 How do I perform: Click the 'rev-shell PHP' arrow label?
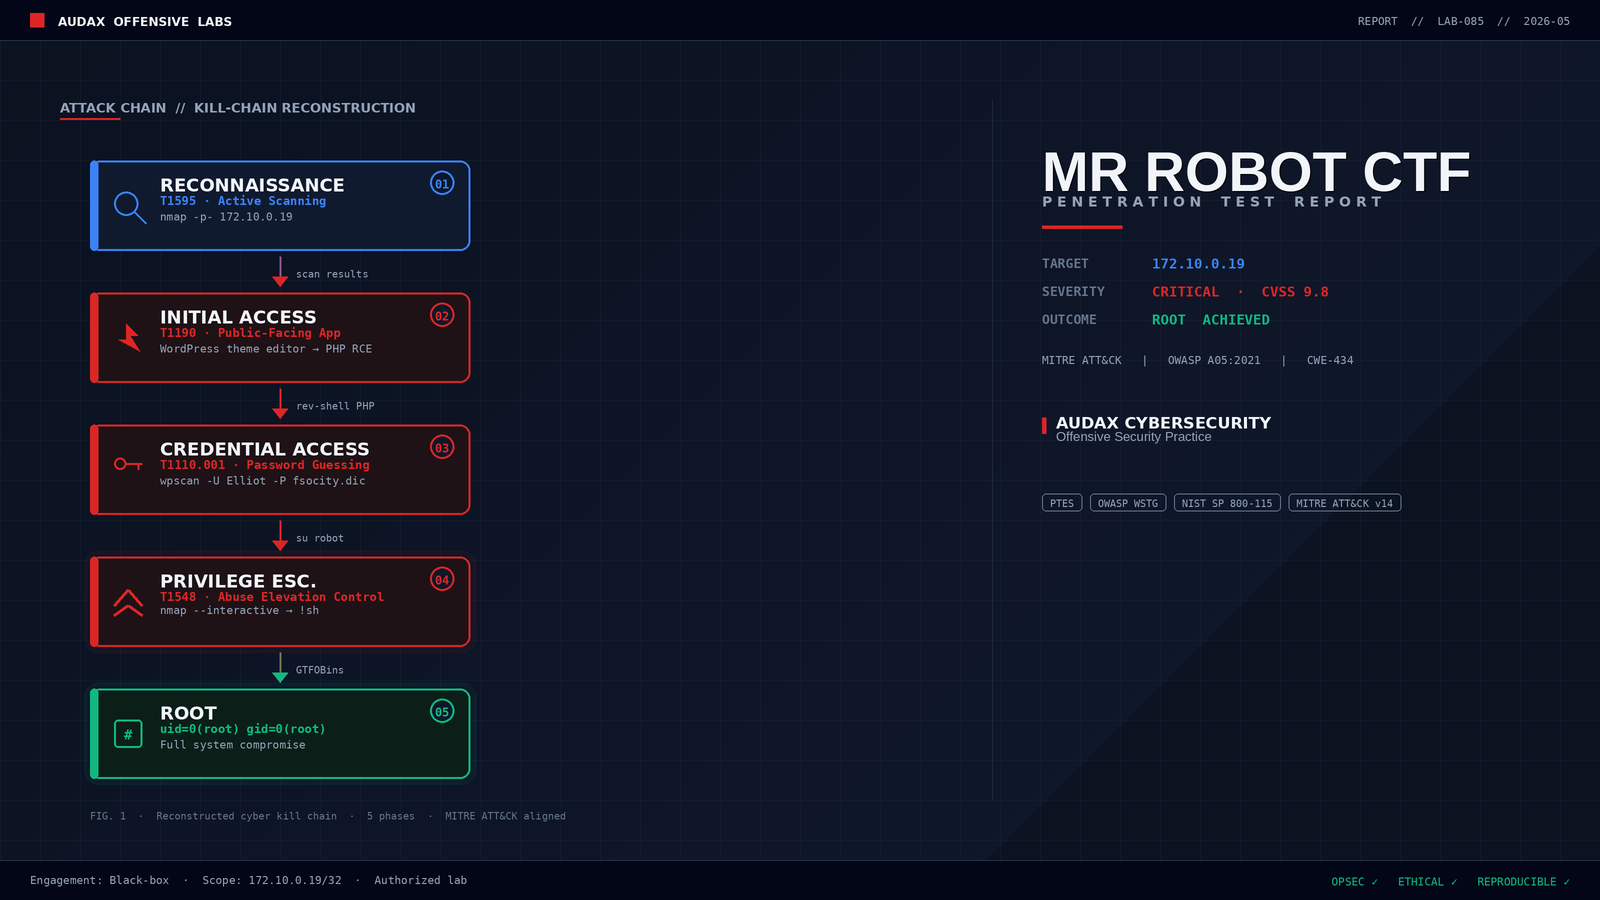pos(335,406)
